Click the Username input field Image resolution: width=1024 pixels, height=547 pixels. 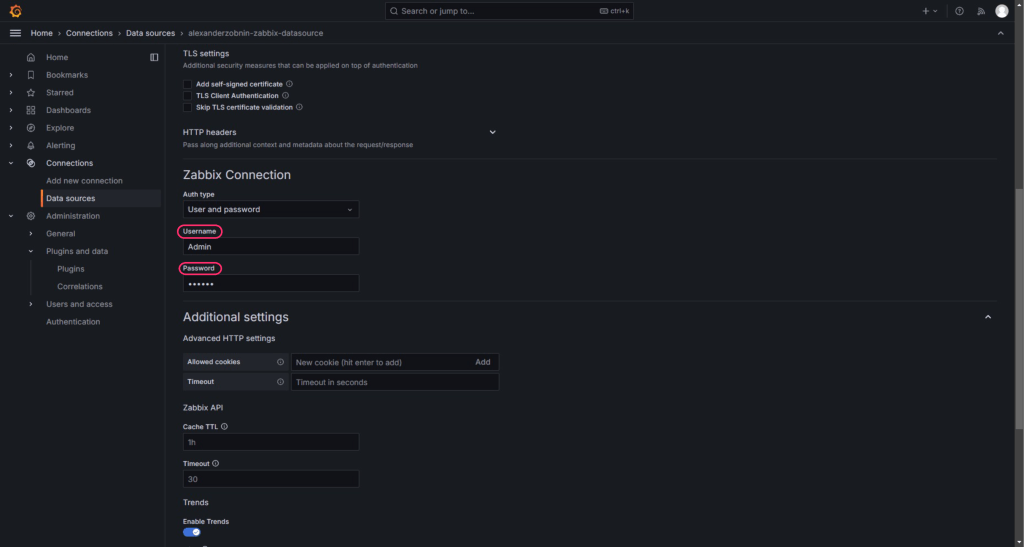[270, 246]
